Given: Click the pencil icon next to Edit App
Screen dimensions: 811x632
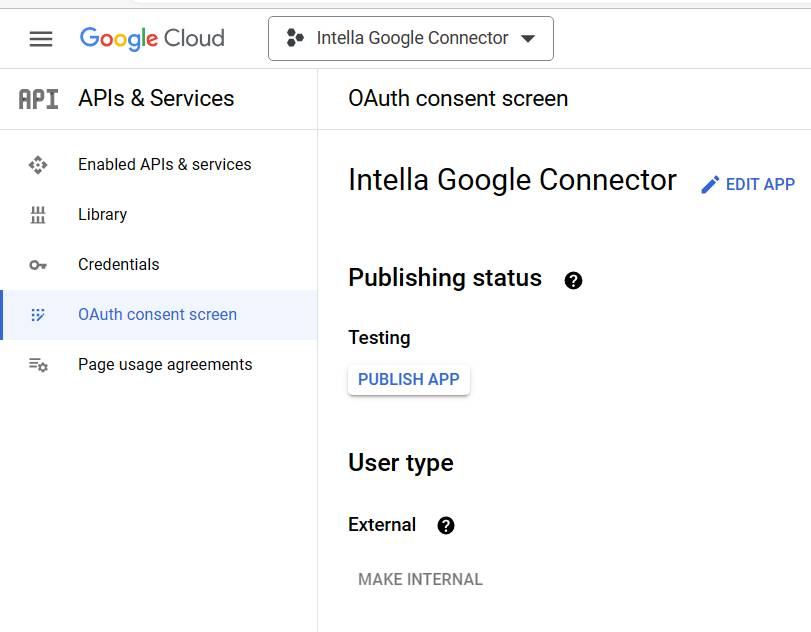Looking at the screenshot, I should [x=710, y=185].
